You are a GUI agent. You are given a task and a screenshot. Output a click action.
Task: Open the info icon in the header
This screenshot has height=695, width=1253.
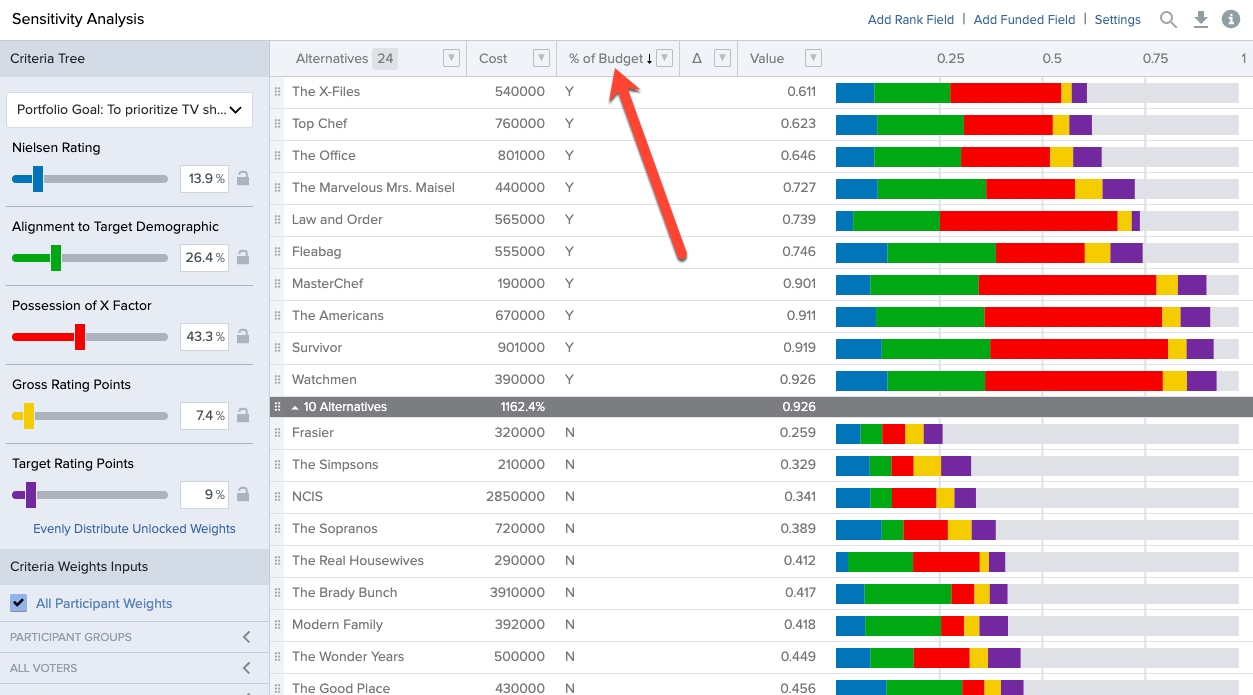click(1231, 19)
